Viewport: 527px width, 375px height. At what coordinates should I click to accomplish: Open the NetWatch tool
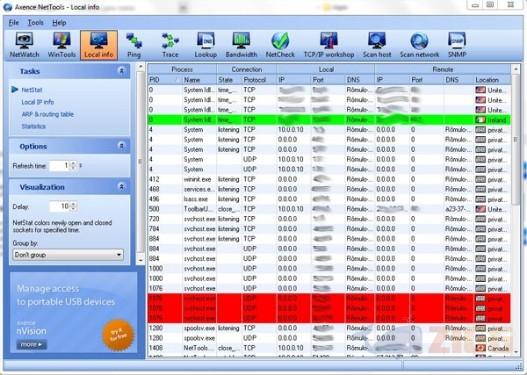click(x=24, y=45)
